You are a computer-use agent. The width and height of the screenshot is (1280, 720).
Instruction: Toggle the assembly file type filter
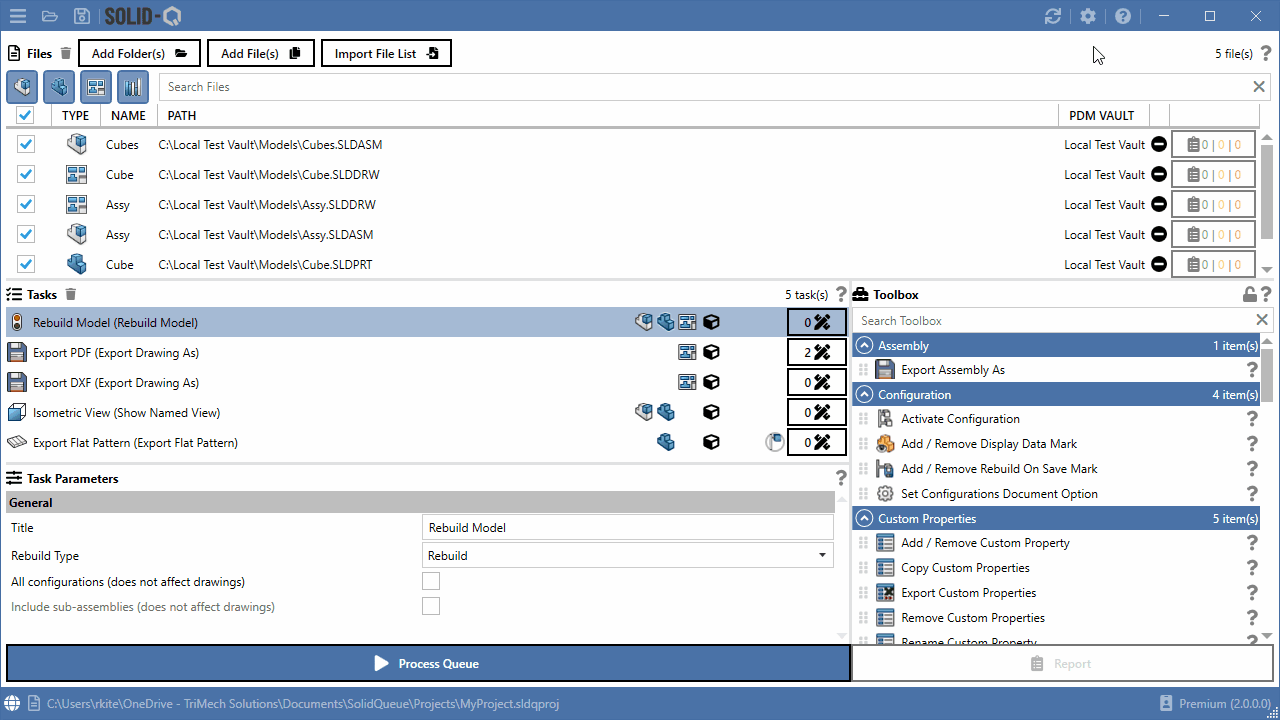22,87
